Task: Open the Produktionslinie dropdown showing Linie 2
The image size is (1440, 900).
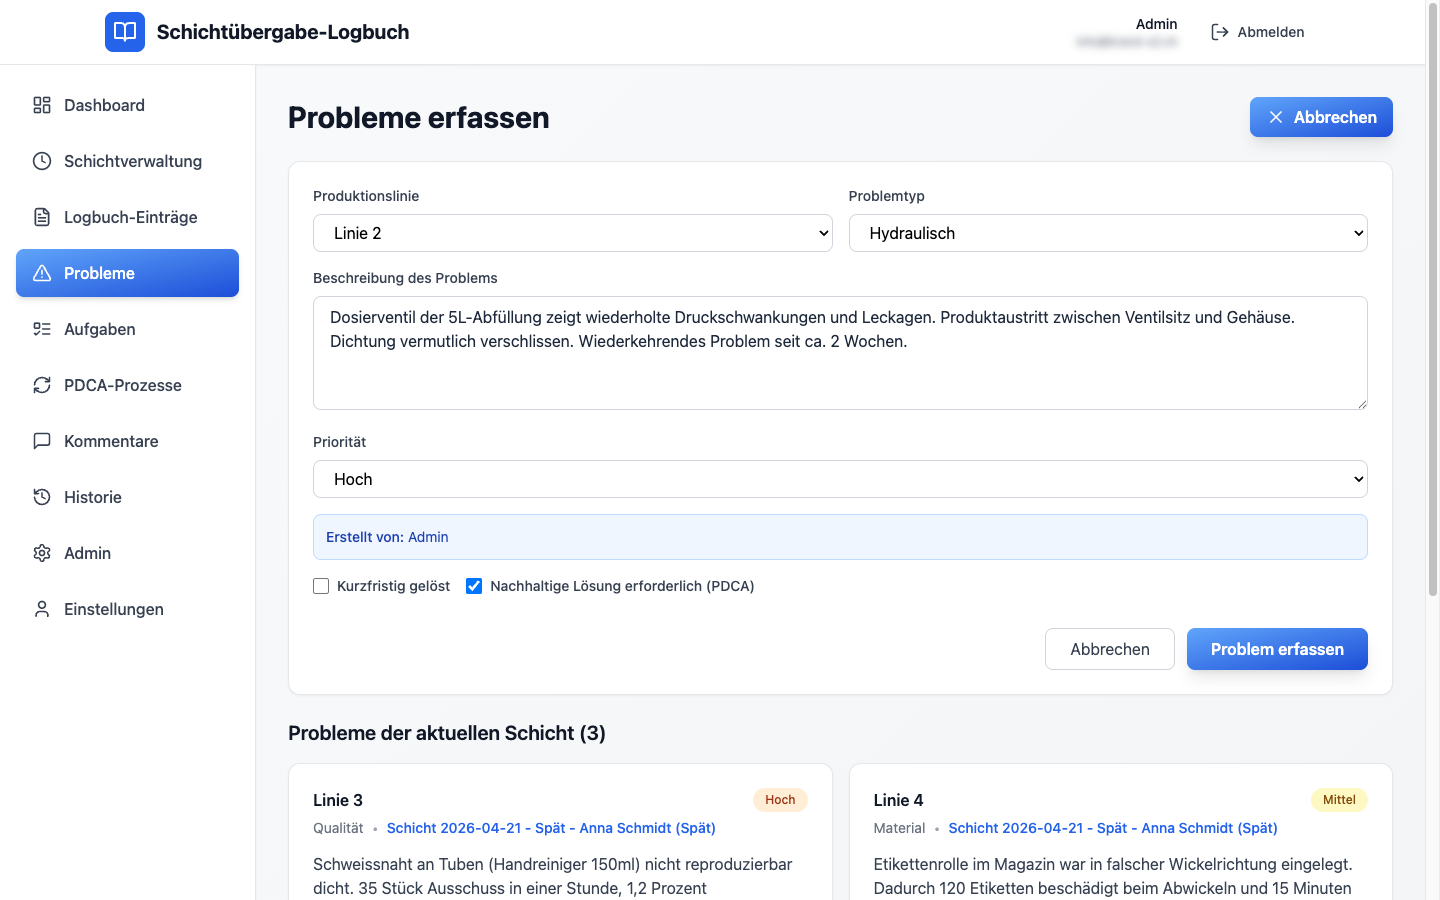Action: pos(572,233)
